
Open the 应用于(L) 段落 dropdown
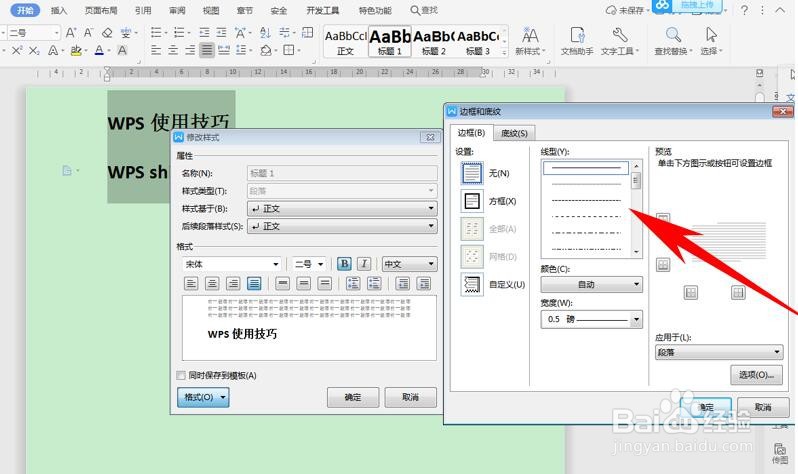pos(719,352)
